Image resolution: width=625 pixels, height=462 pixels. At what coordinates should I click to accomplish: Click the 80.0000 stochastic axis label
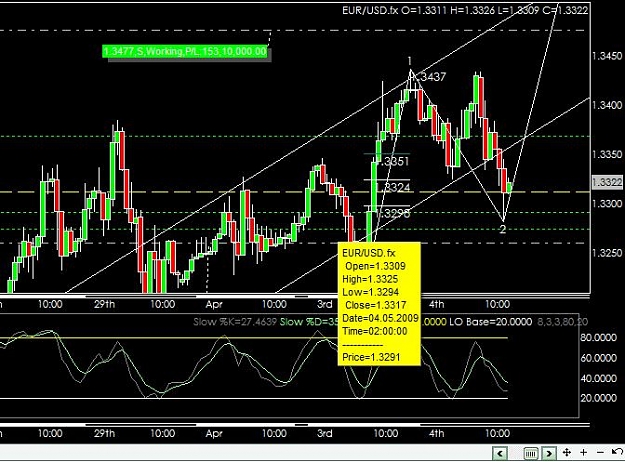pos(599,338)
